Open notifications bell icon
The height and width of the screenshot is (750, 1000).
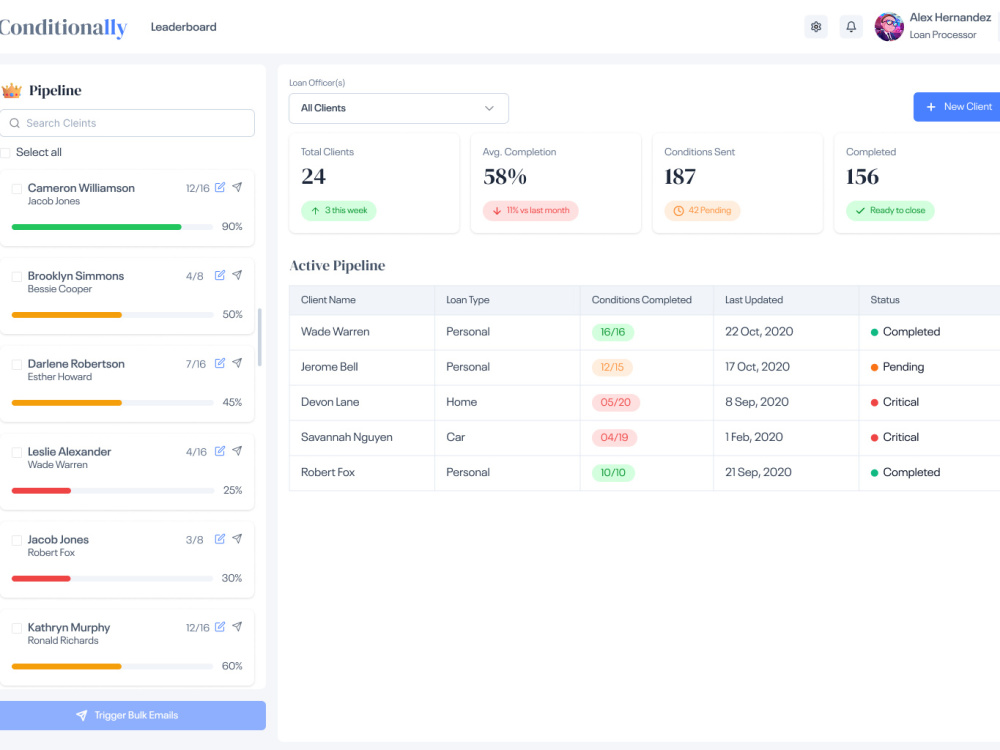point(851,27)
